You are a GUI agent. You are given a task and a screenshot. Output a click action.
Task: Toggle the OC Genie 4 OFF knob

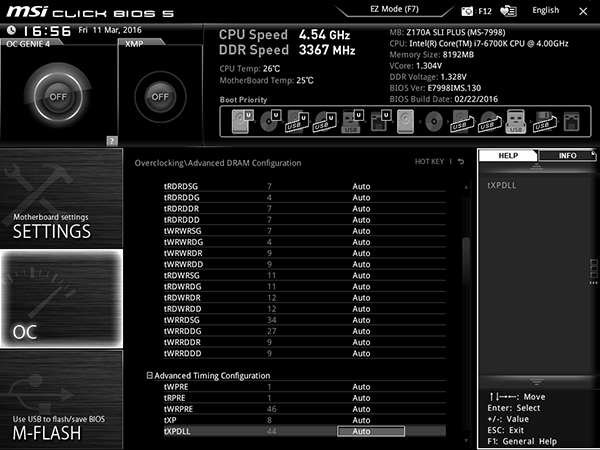coord(58,96)
